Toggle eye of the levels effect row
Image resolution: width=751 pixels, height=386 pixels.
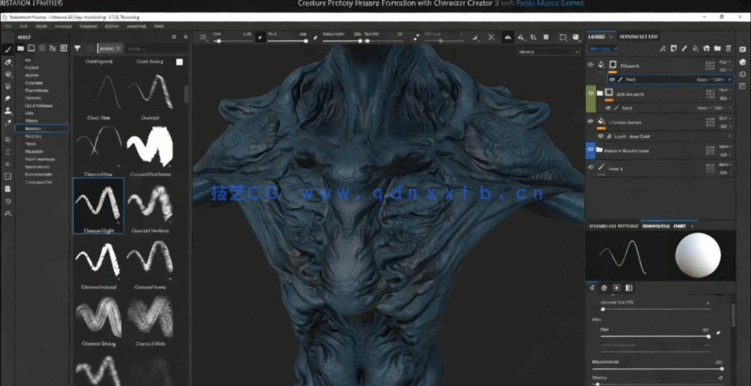[x=601, y=136]
